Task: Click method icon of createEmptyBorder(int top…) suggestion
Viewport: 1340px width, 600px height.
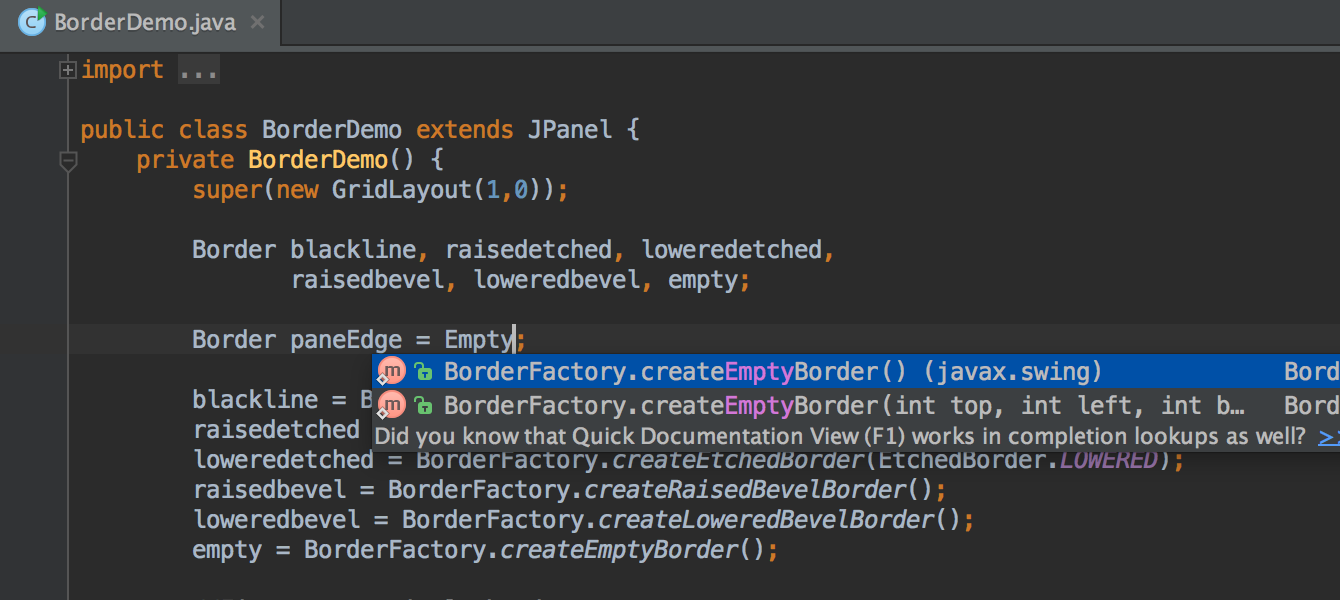Action: coord(392,405)
